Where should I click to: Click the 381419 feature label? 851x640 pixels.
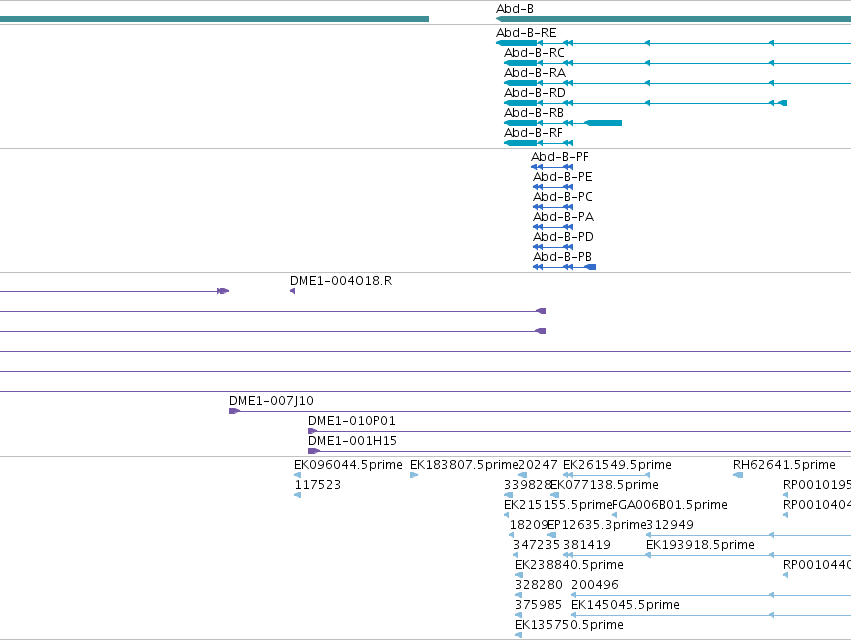[587, 545]
